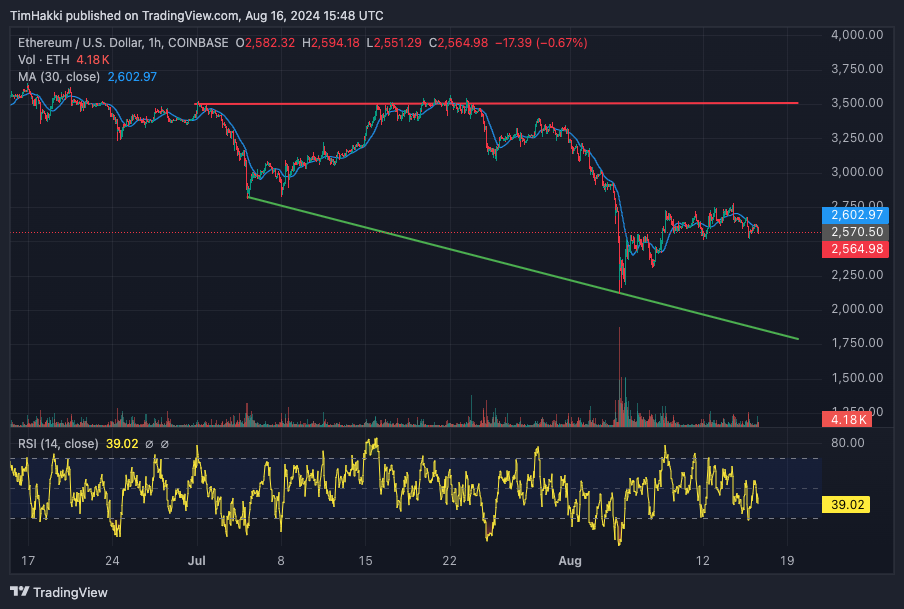Click the TimHakki published on TradingView.com header

(196, 16)
